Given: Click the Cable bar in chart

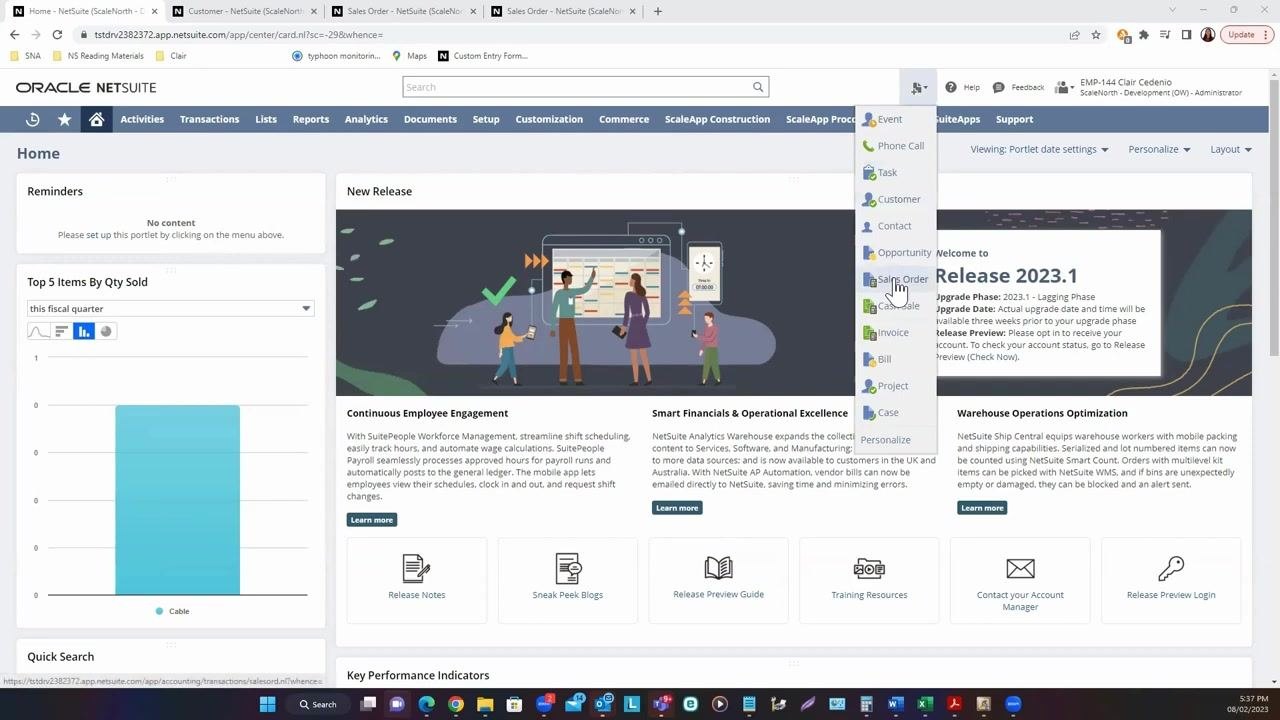Looking at the screenshot, I should pos(177,500).
